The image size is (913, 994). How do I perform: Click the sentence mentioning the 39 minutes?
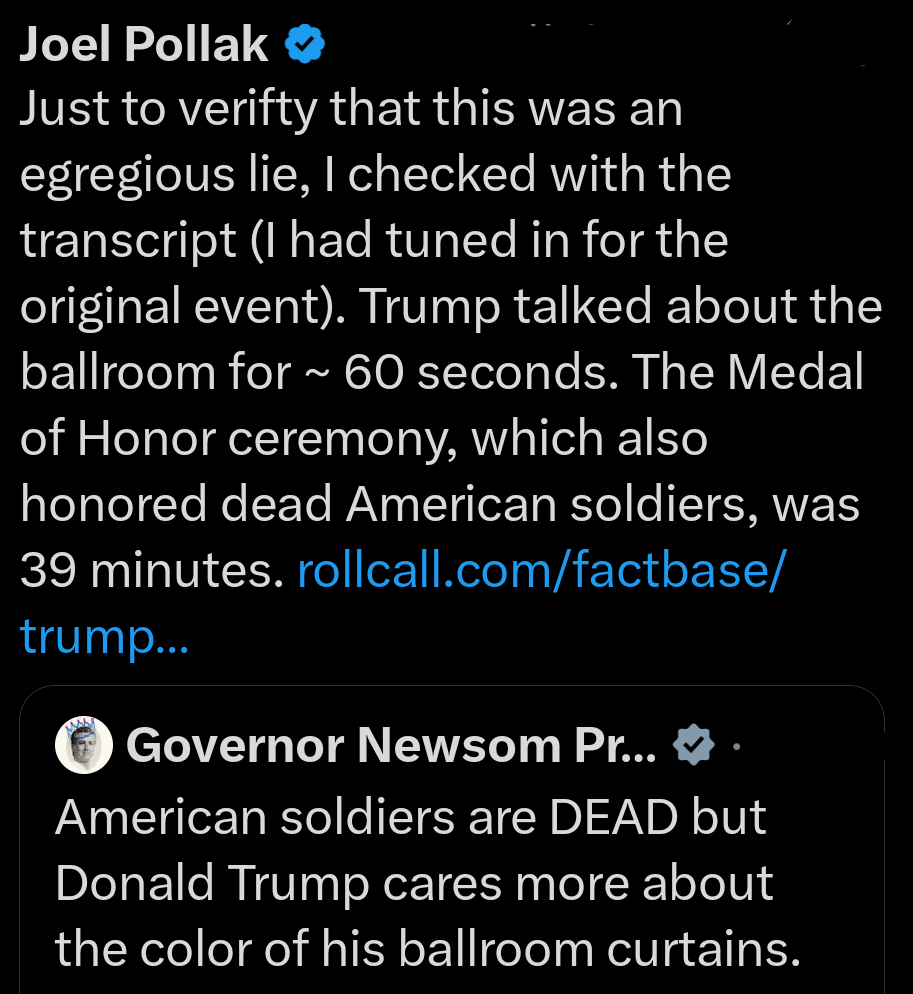[150, 570]
